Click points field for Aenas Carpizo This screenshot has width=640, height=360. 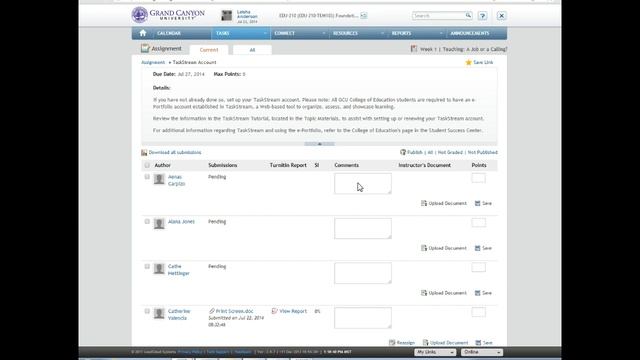pos(478,178)
